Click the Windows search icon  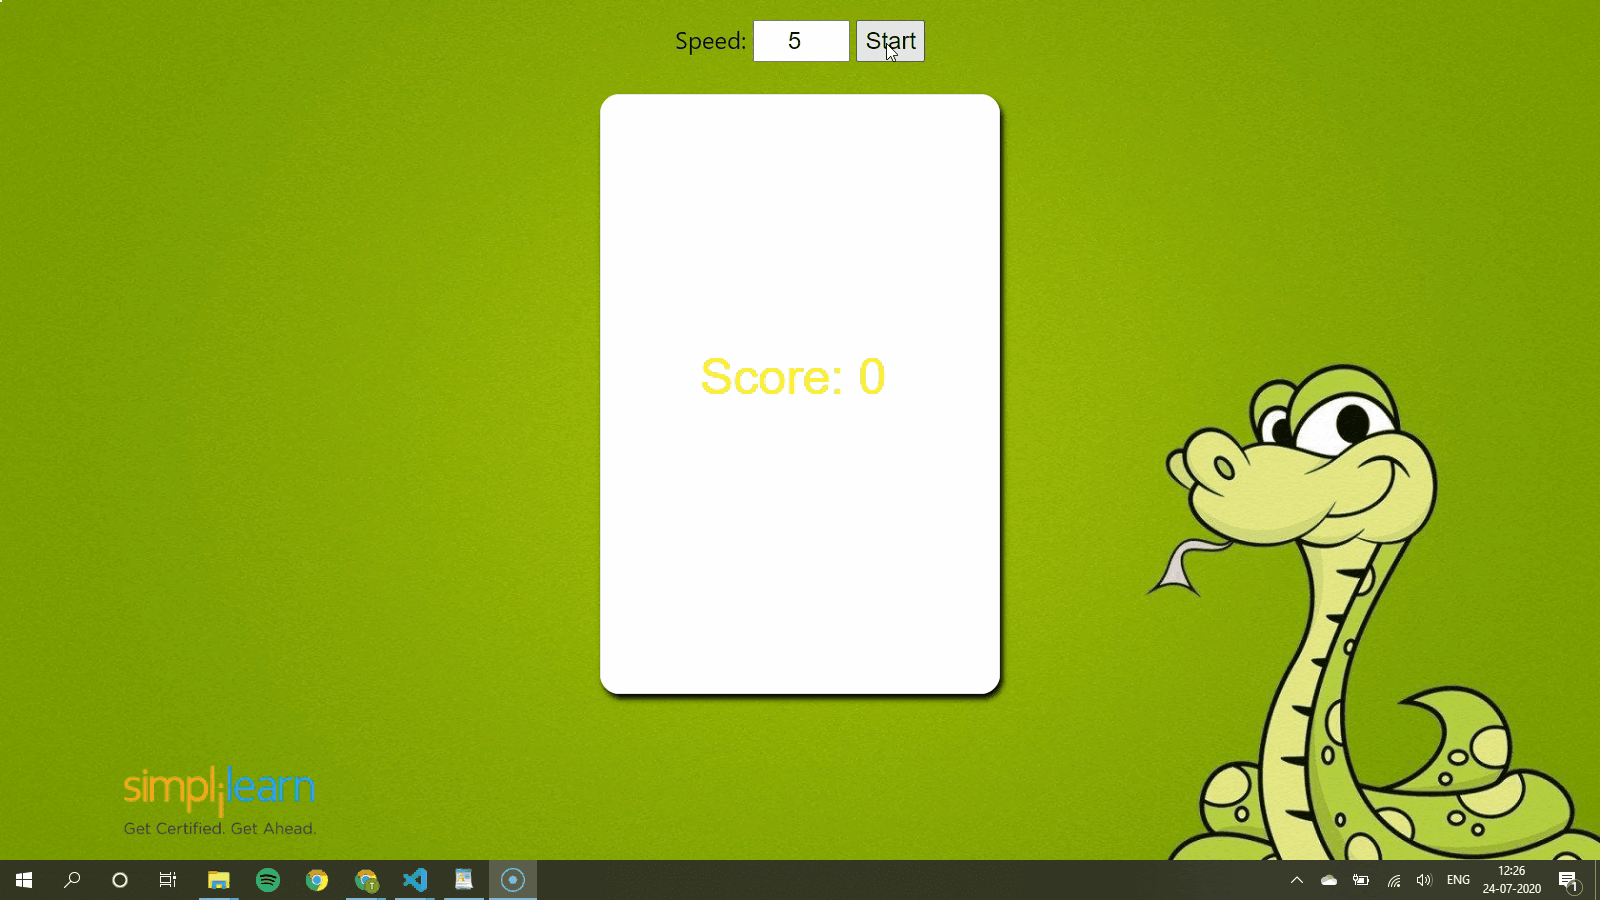click(x=70, y=880)
